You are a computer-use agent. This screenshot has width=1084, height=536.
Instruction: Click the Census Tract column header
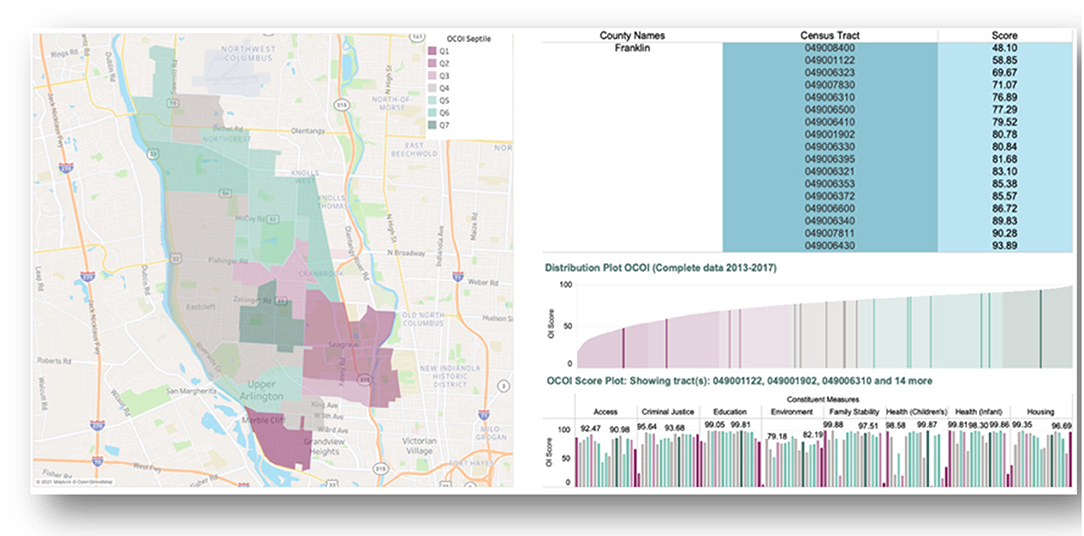(830, 35)
